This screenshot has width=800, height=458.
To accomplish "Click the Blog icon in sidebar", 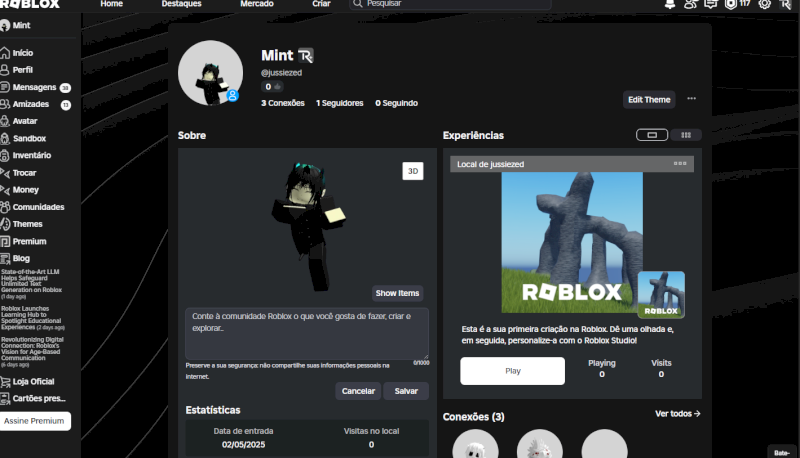I will click(5, 259).
